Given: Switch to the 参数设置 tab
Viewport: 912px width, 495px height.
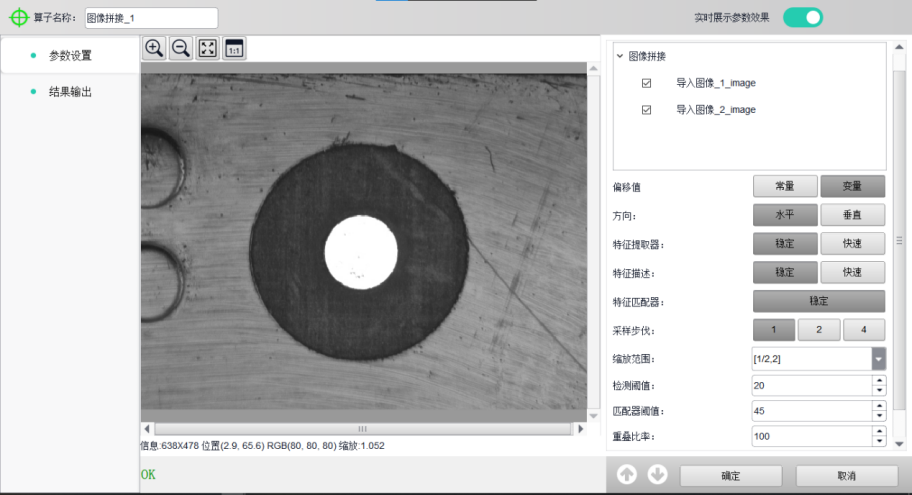Looking at the screenshot, I should coord(70,55).
